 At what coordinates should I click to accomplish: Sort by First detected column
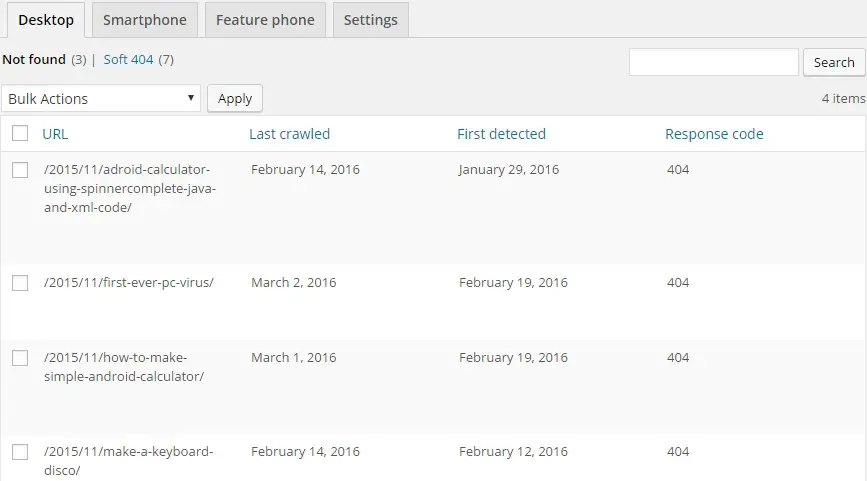click(501, 134)
